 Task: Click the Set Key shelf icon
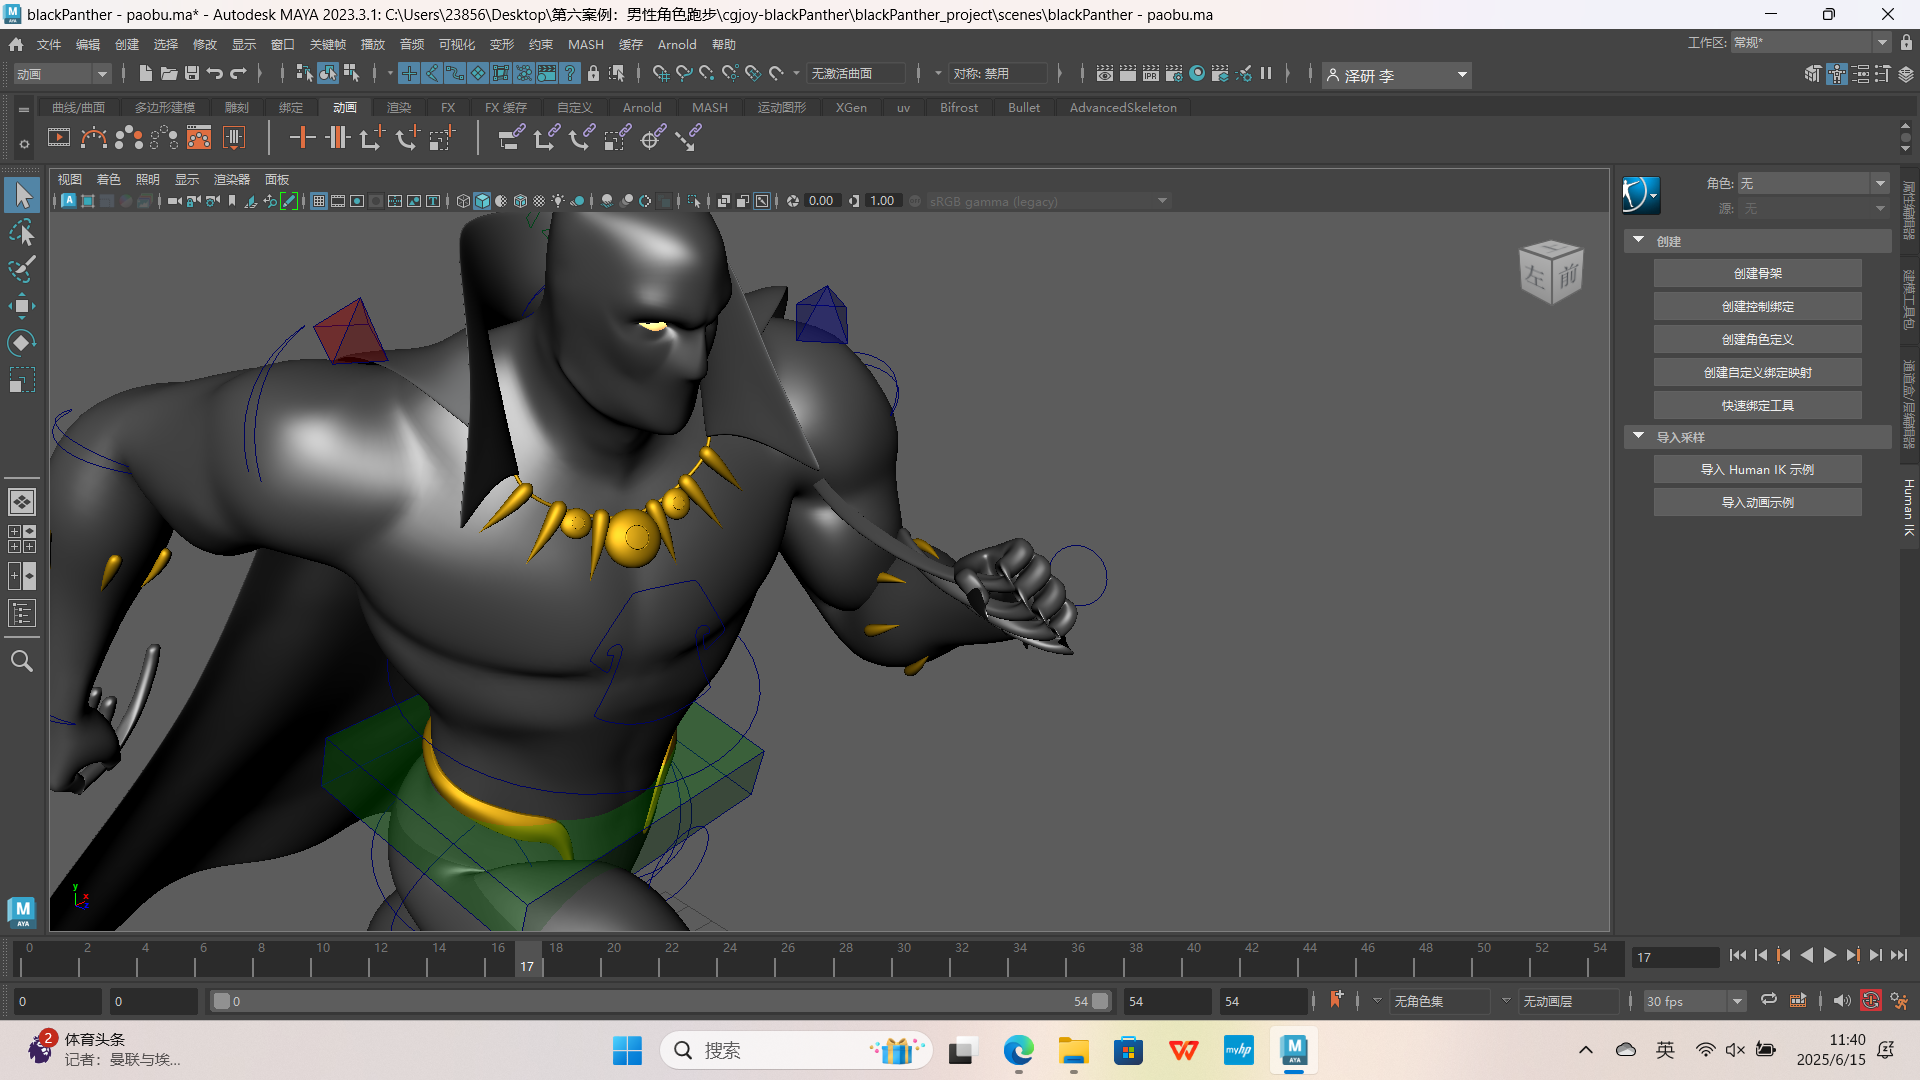click(x=302, y=138)
